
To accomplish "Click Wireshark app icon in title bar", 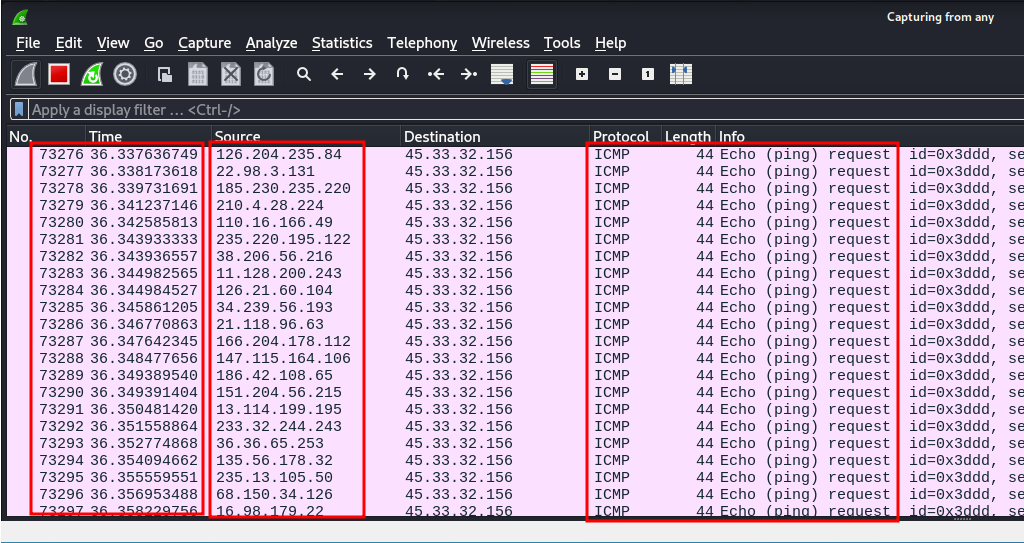I will (x=20, y=17).
